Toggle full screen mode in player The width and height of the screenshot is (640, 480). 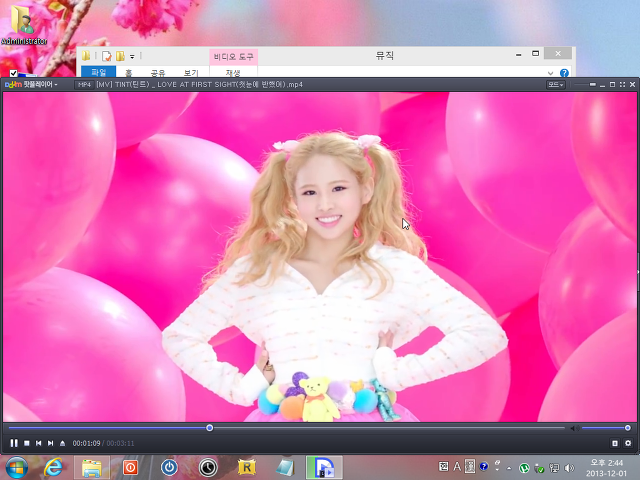click(622, 84)
